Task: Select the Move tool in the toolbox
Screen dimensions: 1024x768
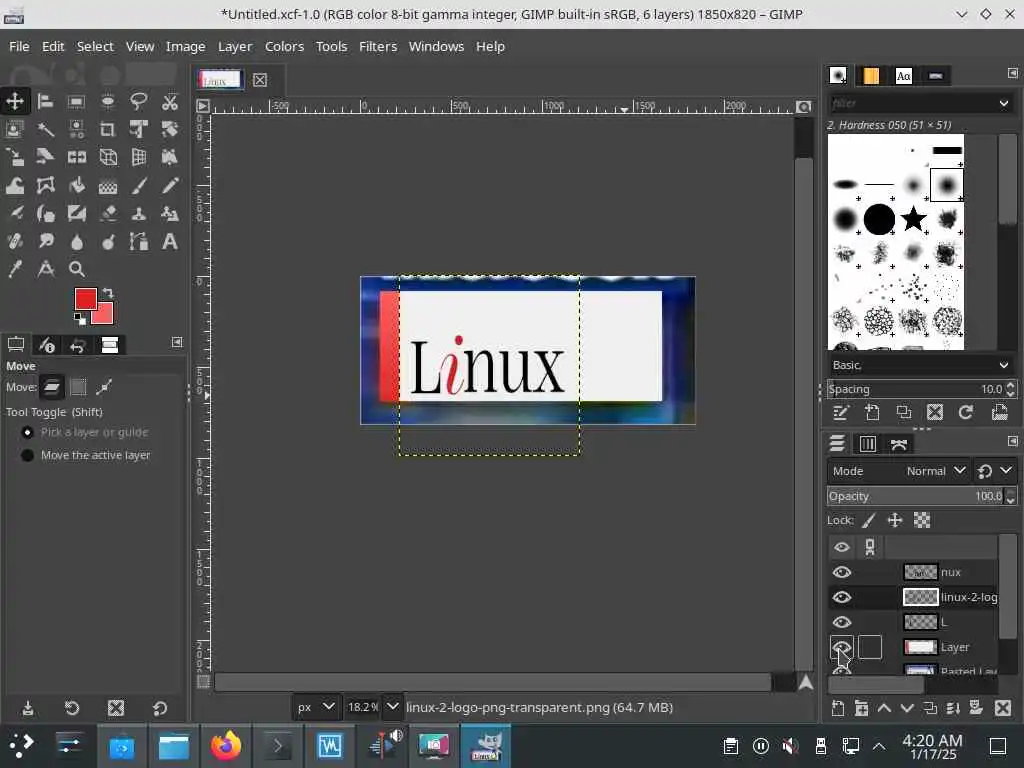Action: [x=14, y=101]
